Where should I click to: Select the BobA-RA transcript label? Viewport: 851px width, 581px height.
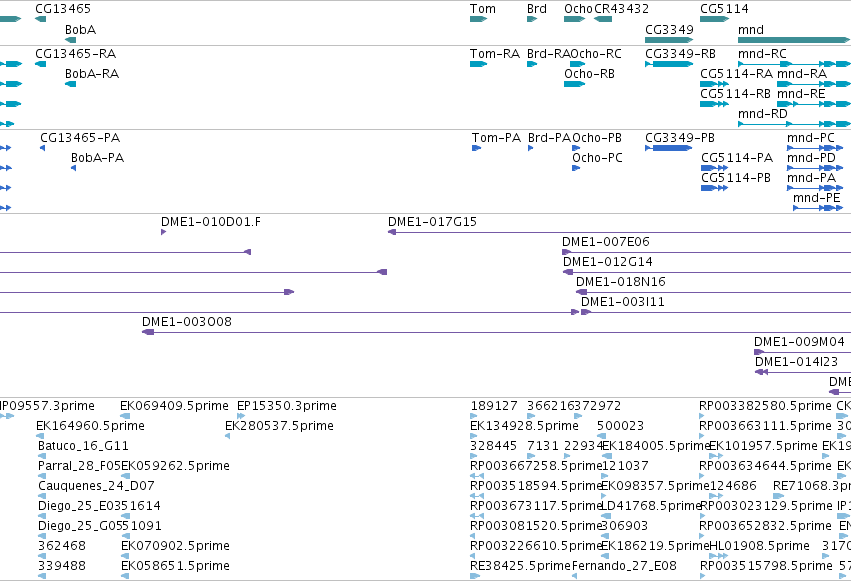point(92,74)
